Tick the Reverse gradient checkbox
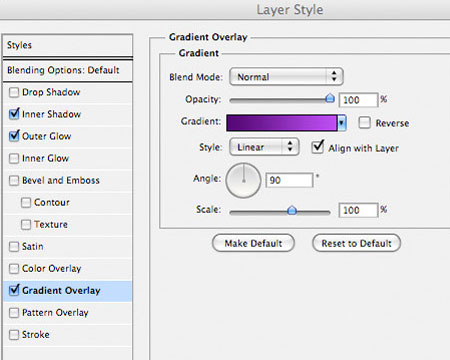Viewport: 450px width, 360px height. 364,123
